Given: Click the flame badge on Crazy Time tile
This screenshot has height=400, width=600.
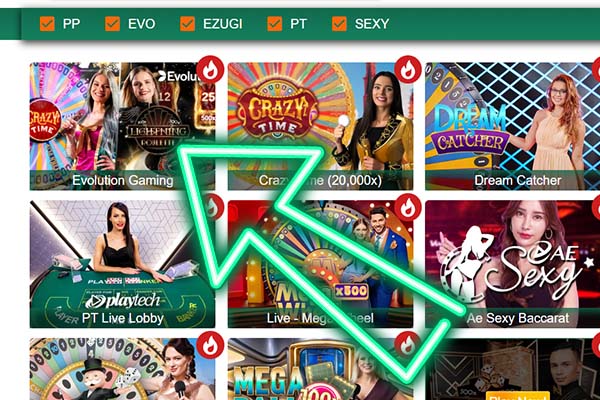Looking at the screenshot, I should click(x=408, y=69).
